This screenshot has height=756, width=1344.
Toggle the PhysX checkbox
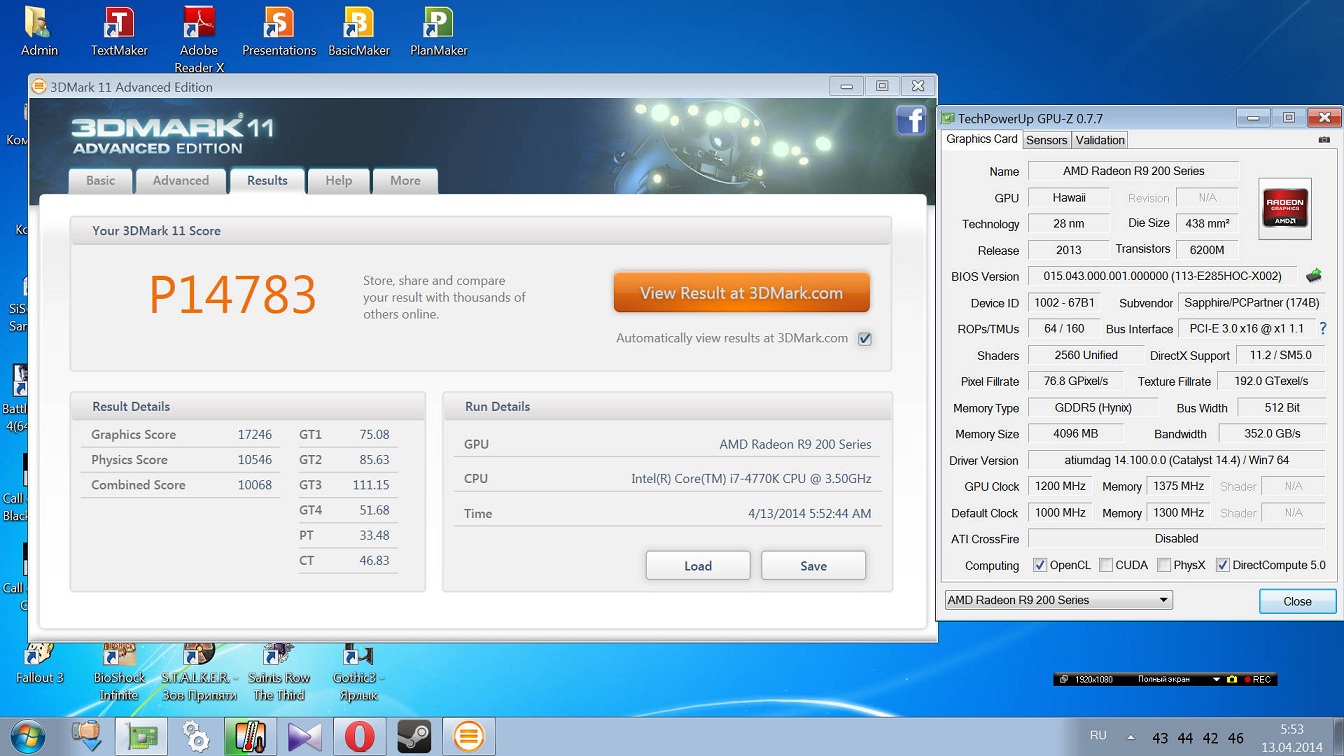[x=1164, y=565]
